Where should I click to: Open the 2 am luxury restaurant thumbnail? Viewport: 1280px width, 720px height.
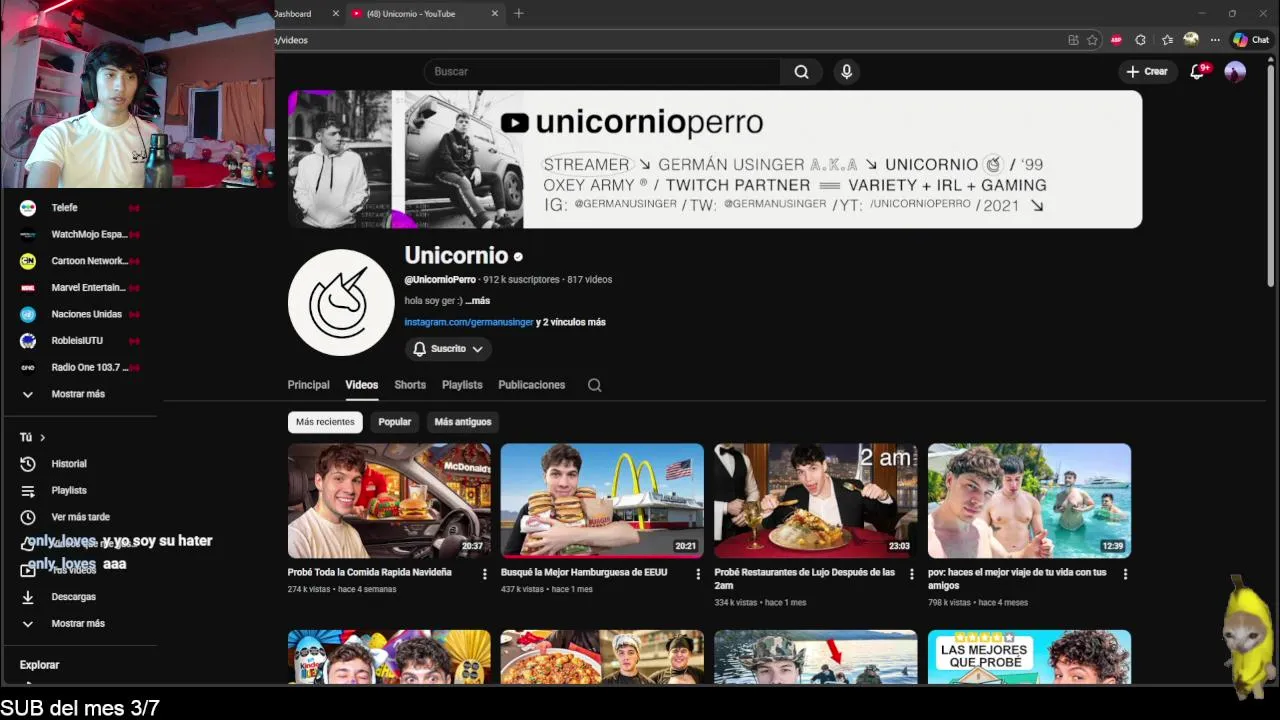click(816, 501)
